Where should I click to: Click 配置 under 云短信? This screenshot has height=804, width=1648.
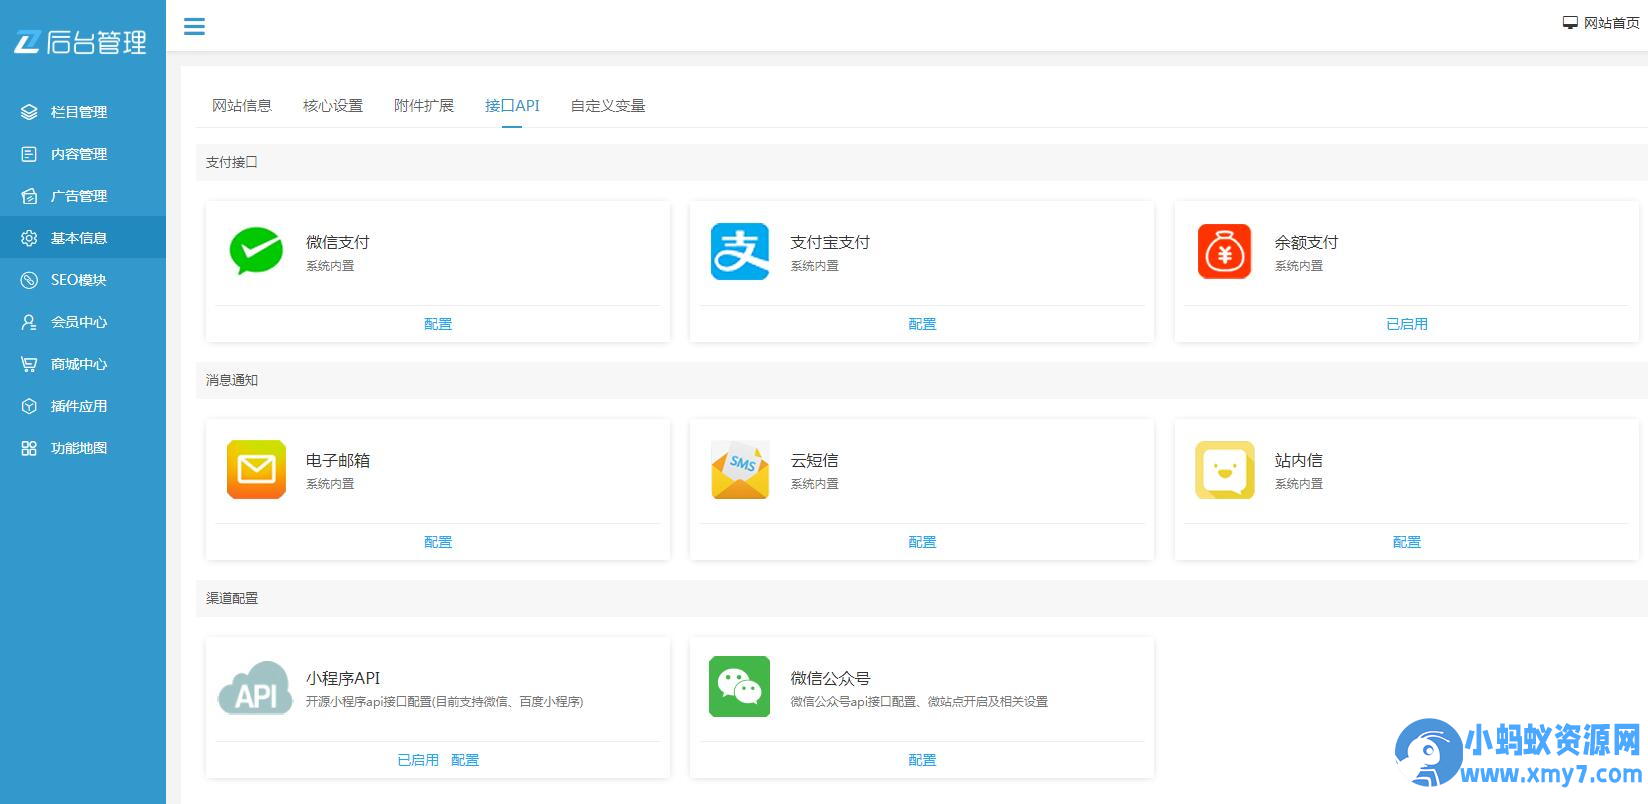click(922, 542)
